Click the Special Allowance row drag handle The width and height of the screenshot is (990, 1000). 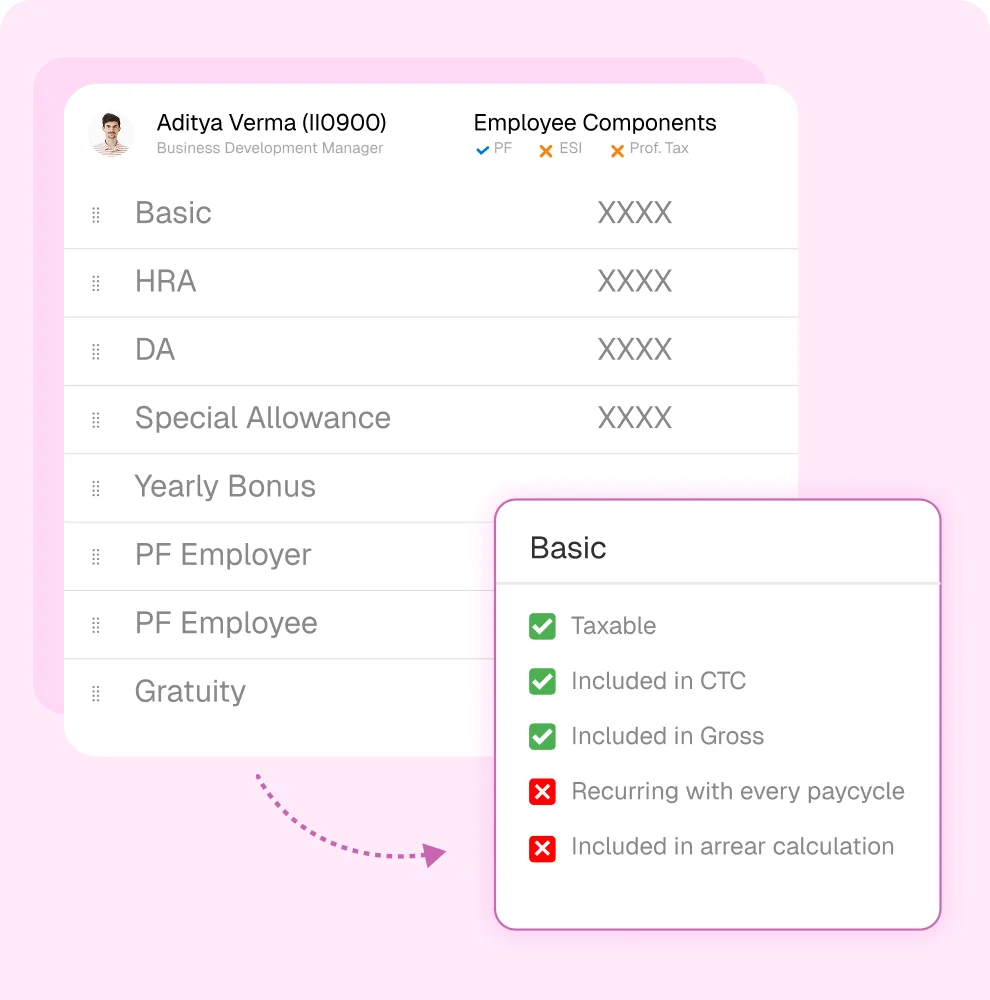point(96,420)
